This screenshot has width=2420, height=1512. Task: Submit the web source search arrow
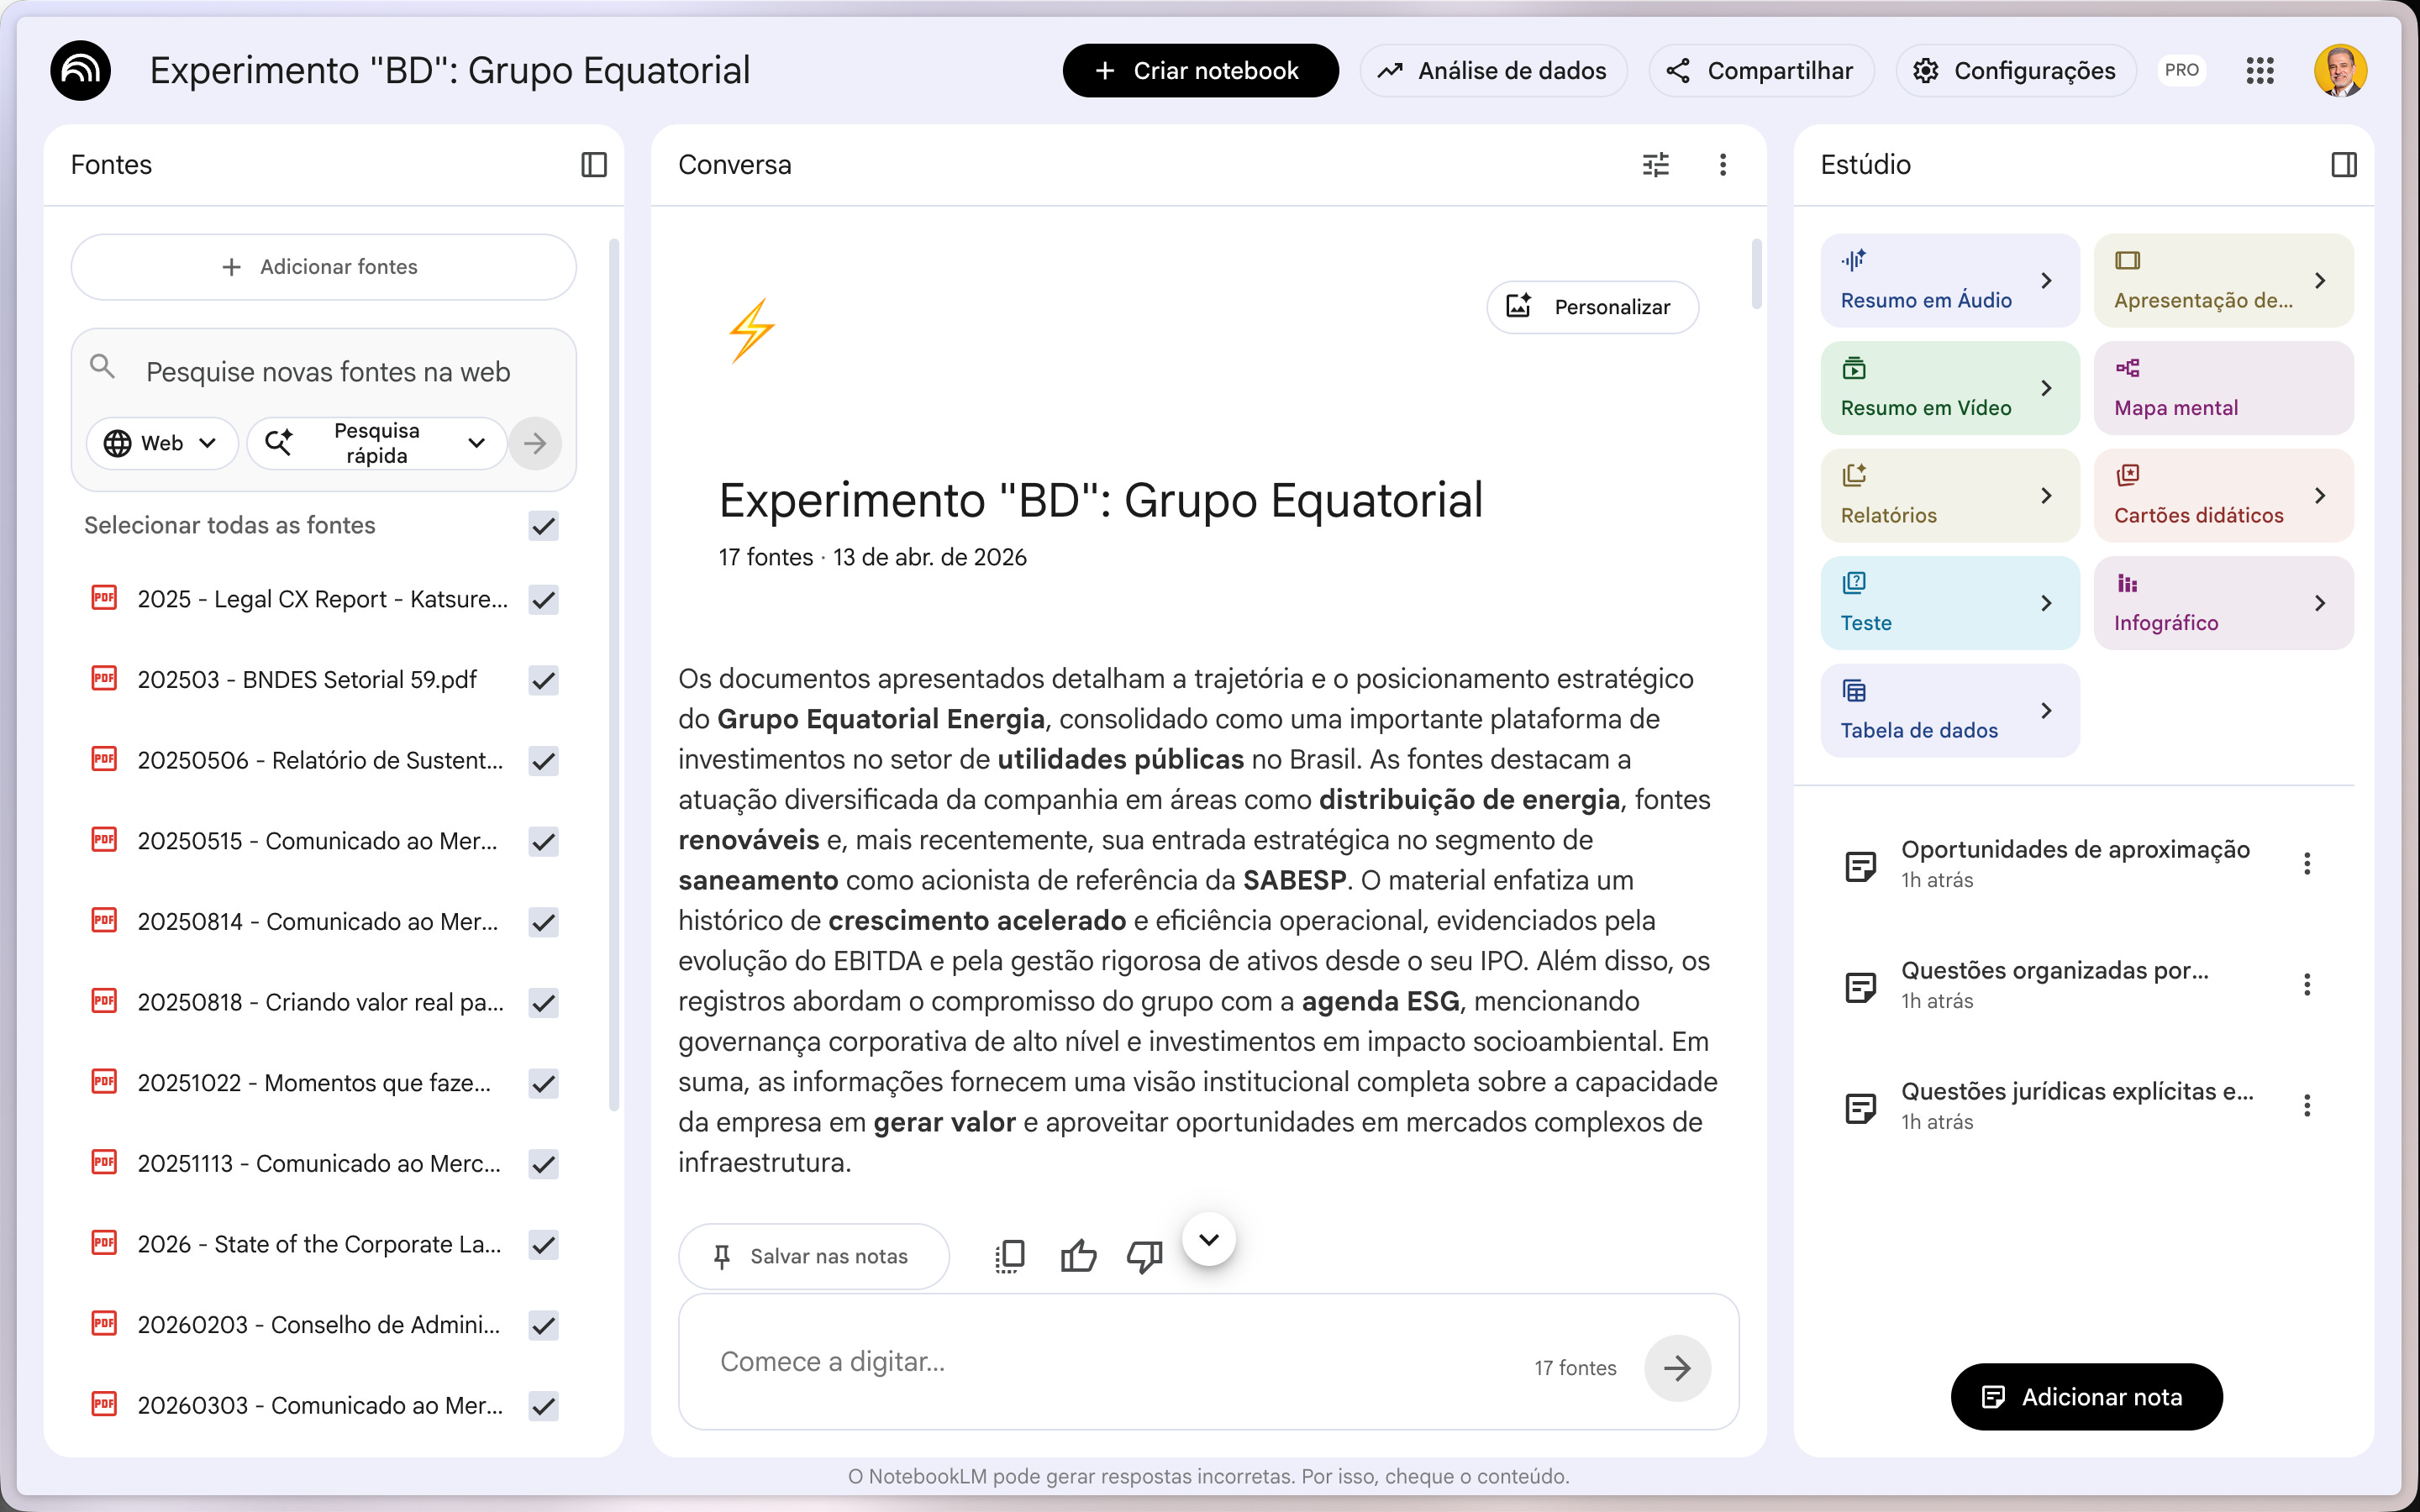(535, 443)
